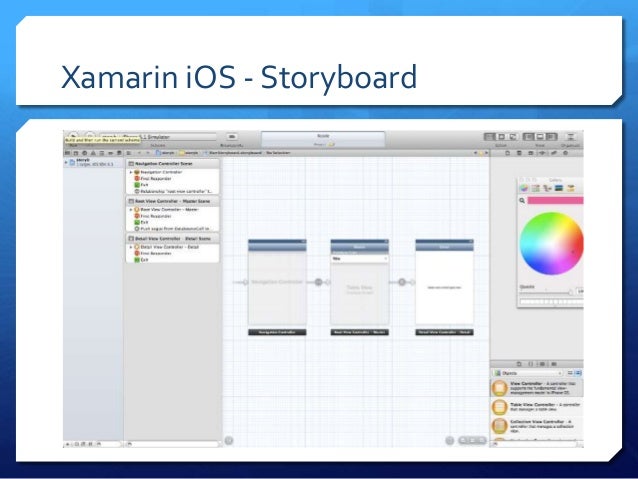Click the No Selection jump bar segment
Viewport: 638px width, 479px height.
click(278, 153)
